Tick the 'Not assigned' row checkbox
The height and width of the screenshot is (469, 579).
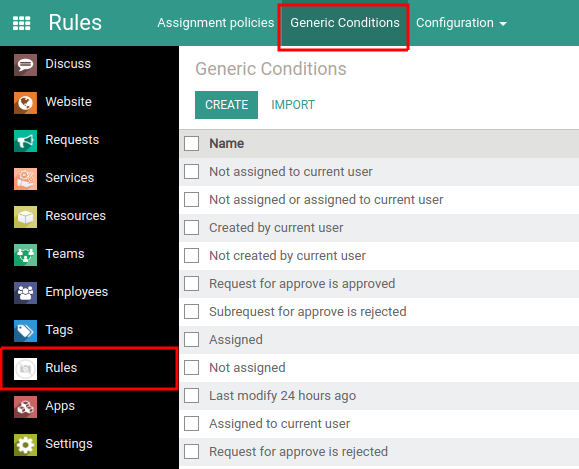191,367
